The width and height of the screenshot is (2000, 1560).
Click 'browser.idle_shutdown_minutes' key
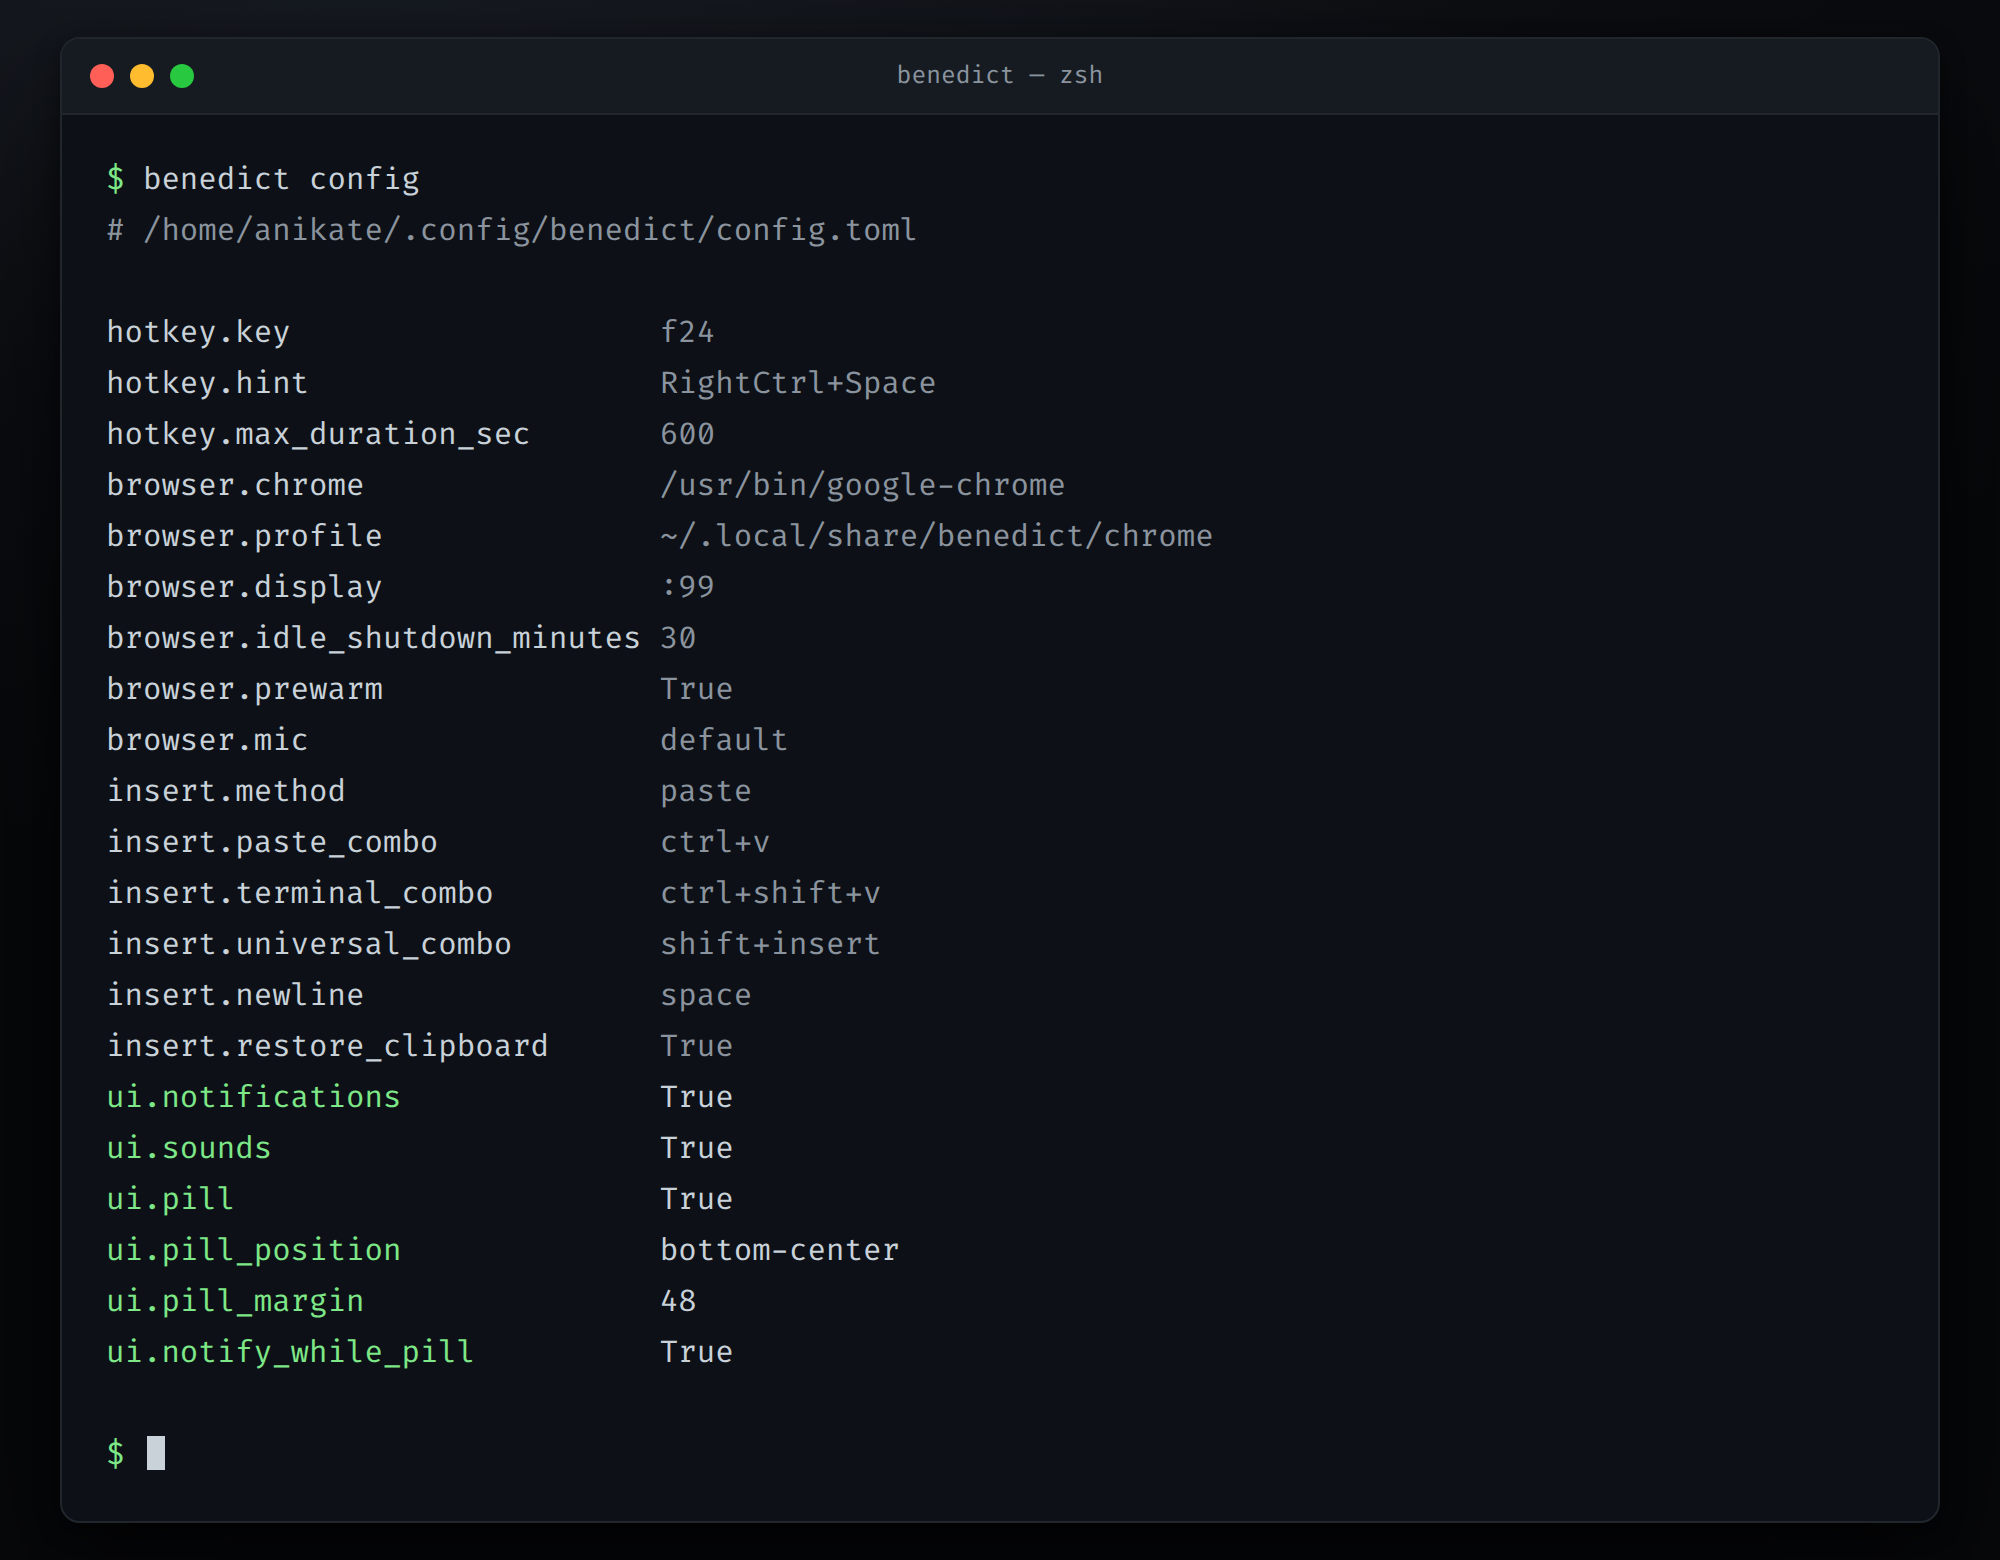click(373, 638)
